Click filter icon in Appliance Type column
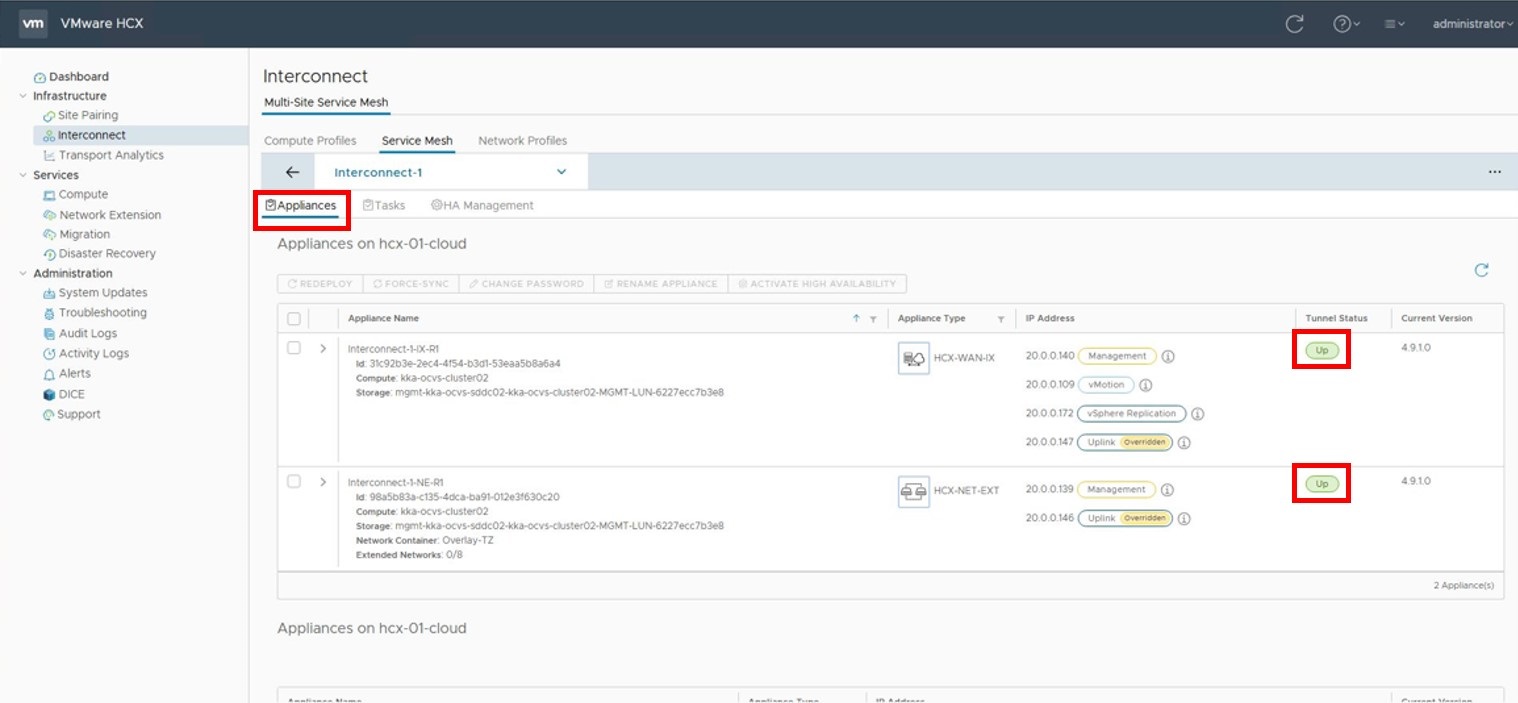The image size is (1518, 703). 1000,319
